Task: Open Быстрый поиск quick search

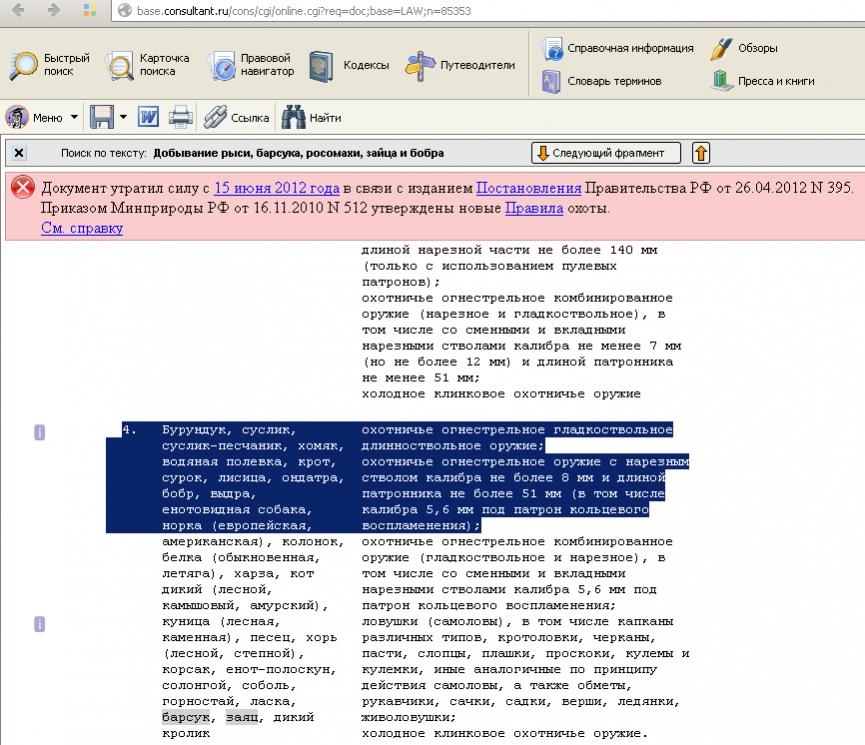Action: coord(50,65)
